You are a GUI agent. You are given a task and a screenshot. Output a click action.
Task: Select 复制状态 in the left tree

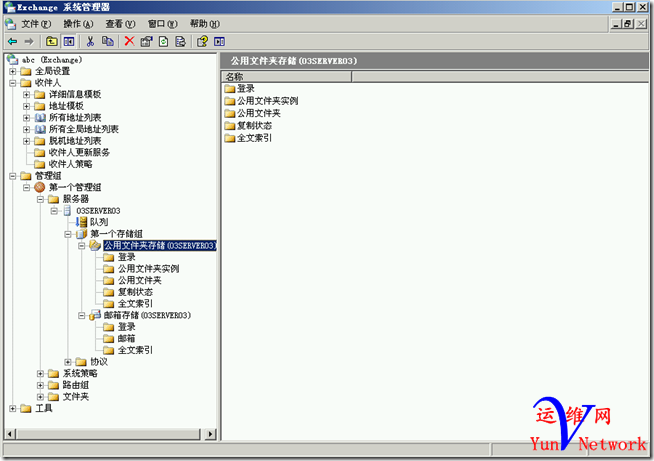click(135, 292)
